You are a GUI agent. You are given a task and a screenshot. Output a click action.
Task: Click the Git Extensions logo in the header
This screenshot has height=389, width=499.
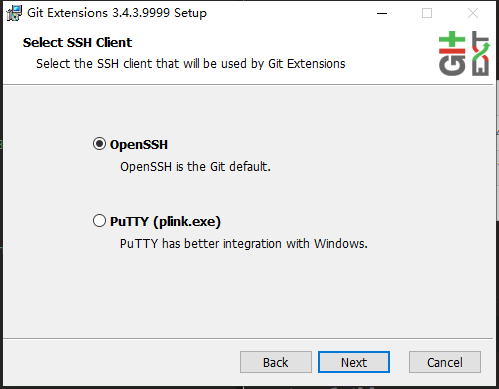click(464, 53)
